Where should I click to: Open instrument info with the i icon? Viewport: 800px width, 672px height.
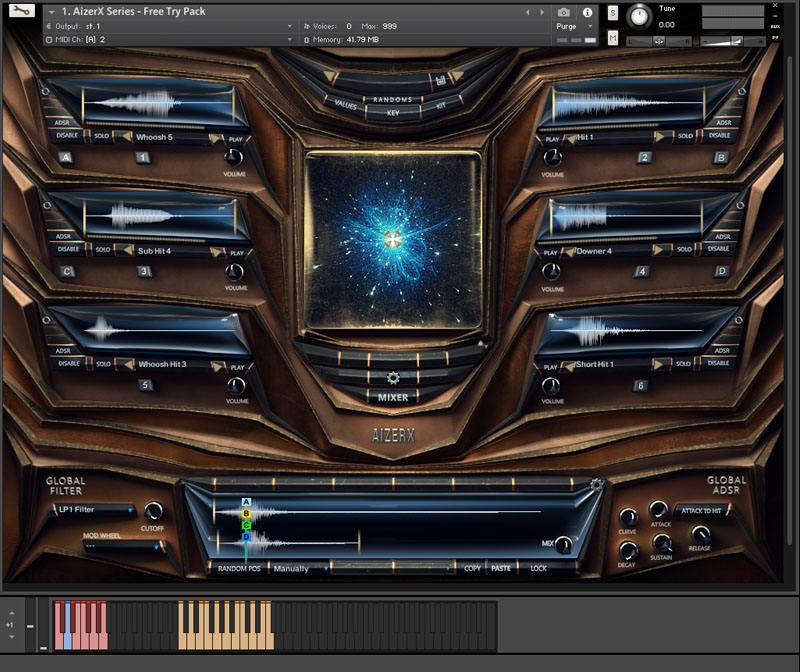(x=587, y=12)
